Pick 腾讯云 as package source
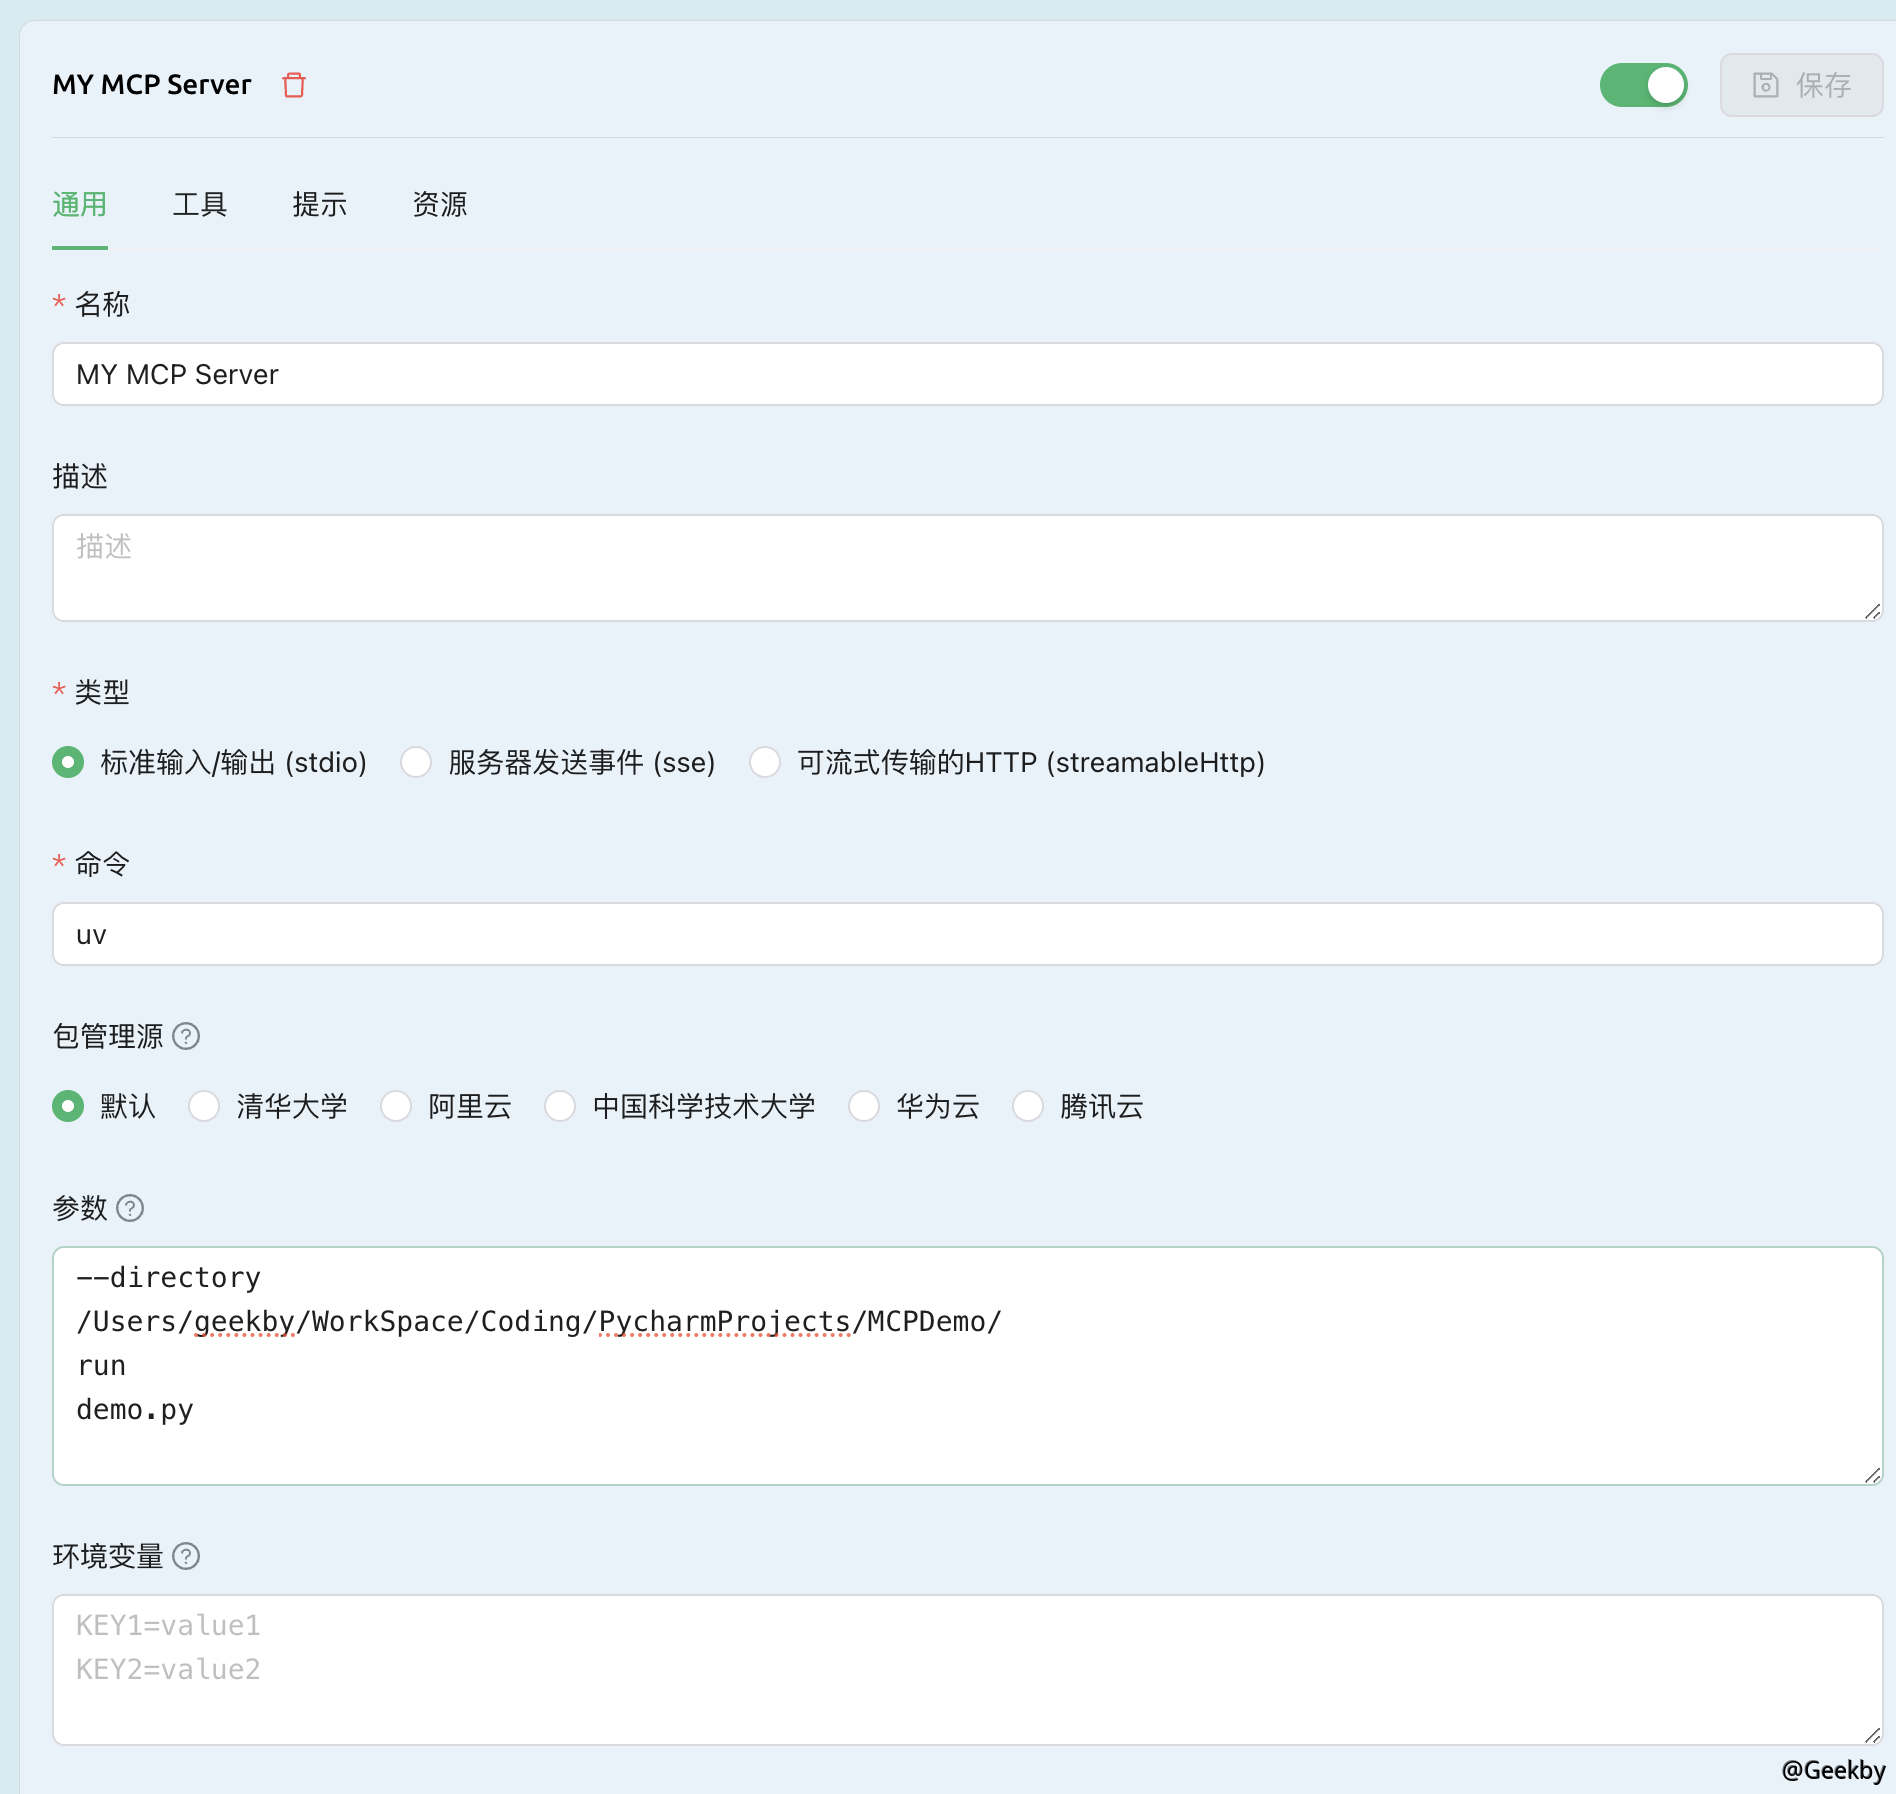 point(1029,1107)
